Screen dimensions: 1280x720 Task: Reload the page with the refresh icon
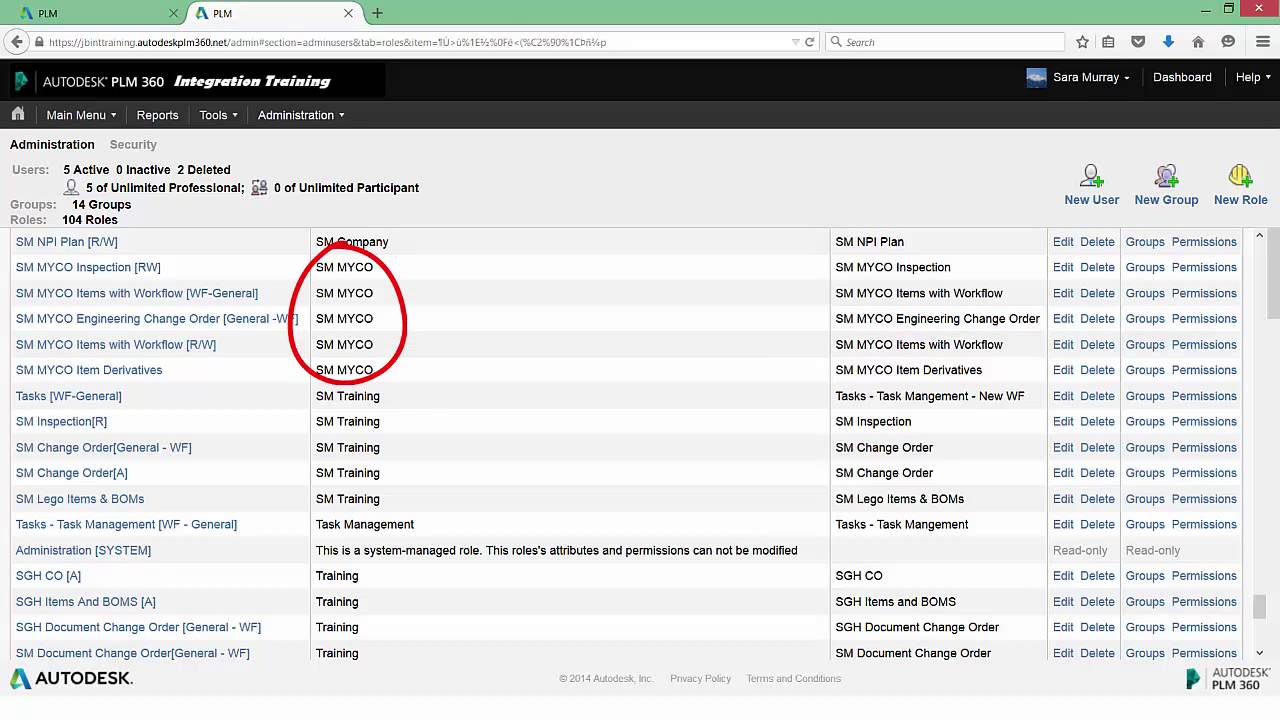point(810,42)
